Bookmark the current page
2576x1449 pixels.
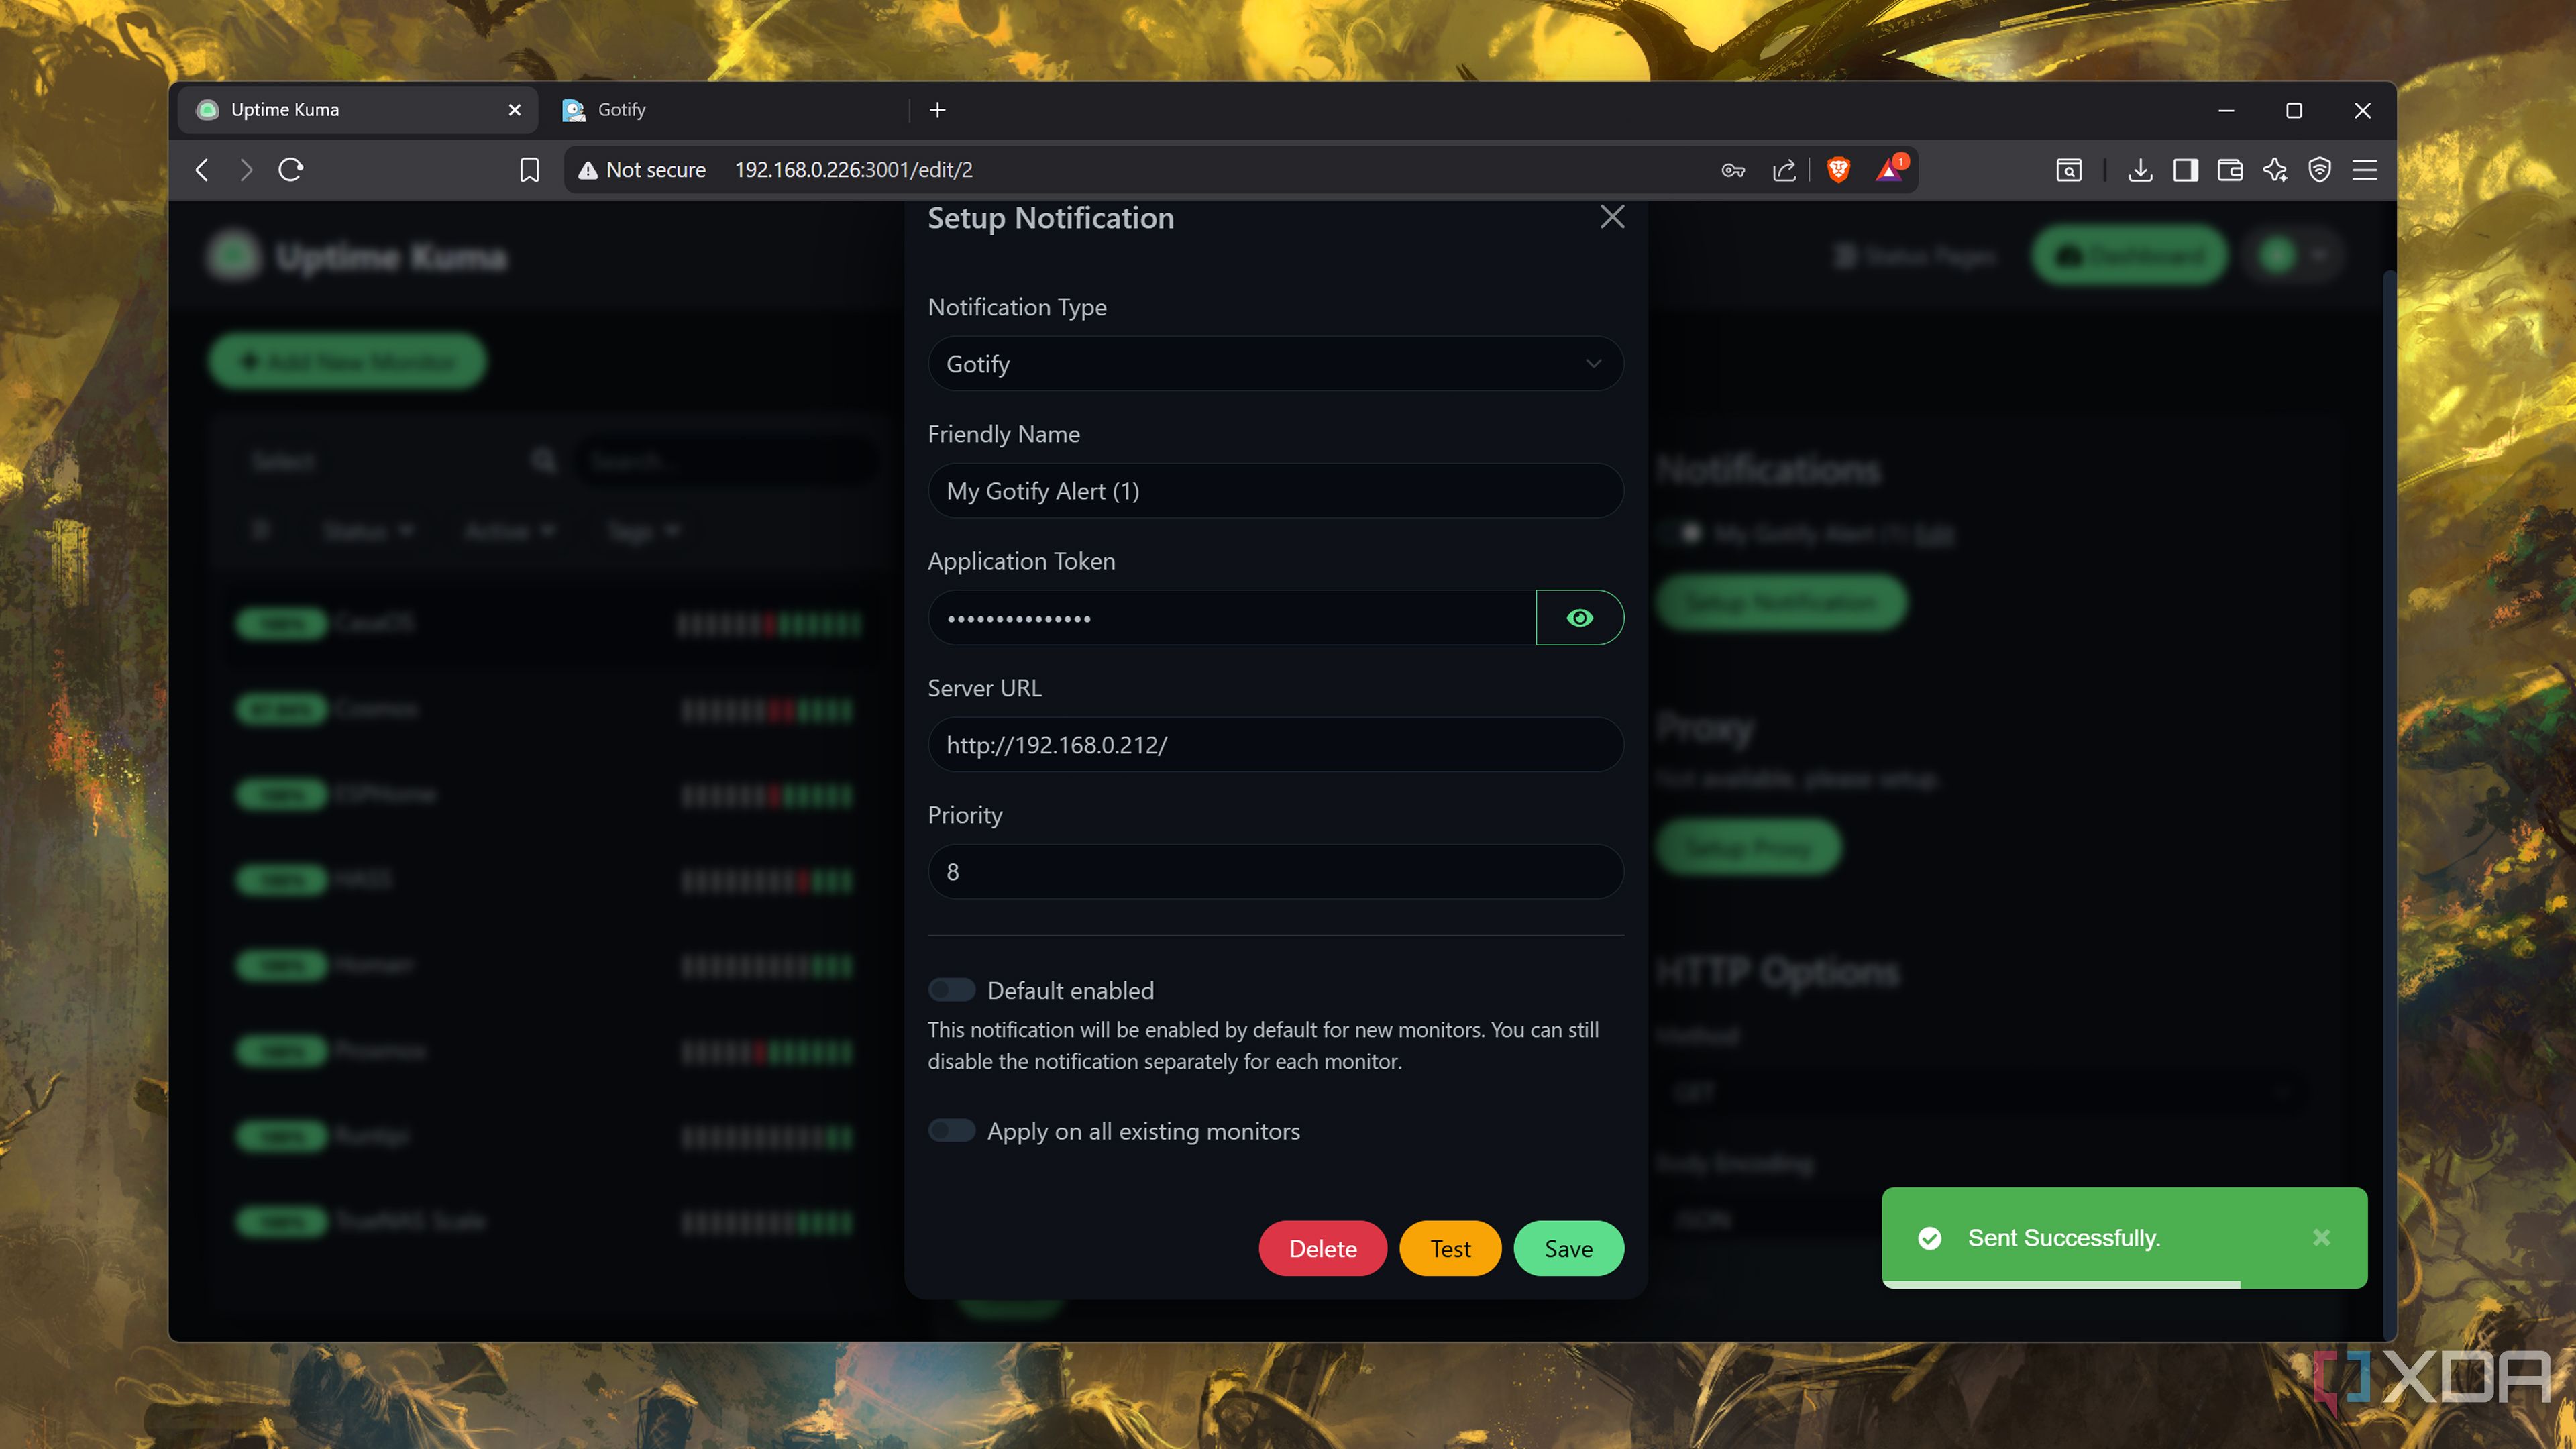pos(529,170)
